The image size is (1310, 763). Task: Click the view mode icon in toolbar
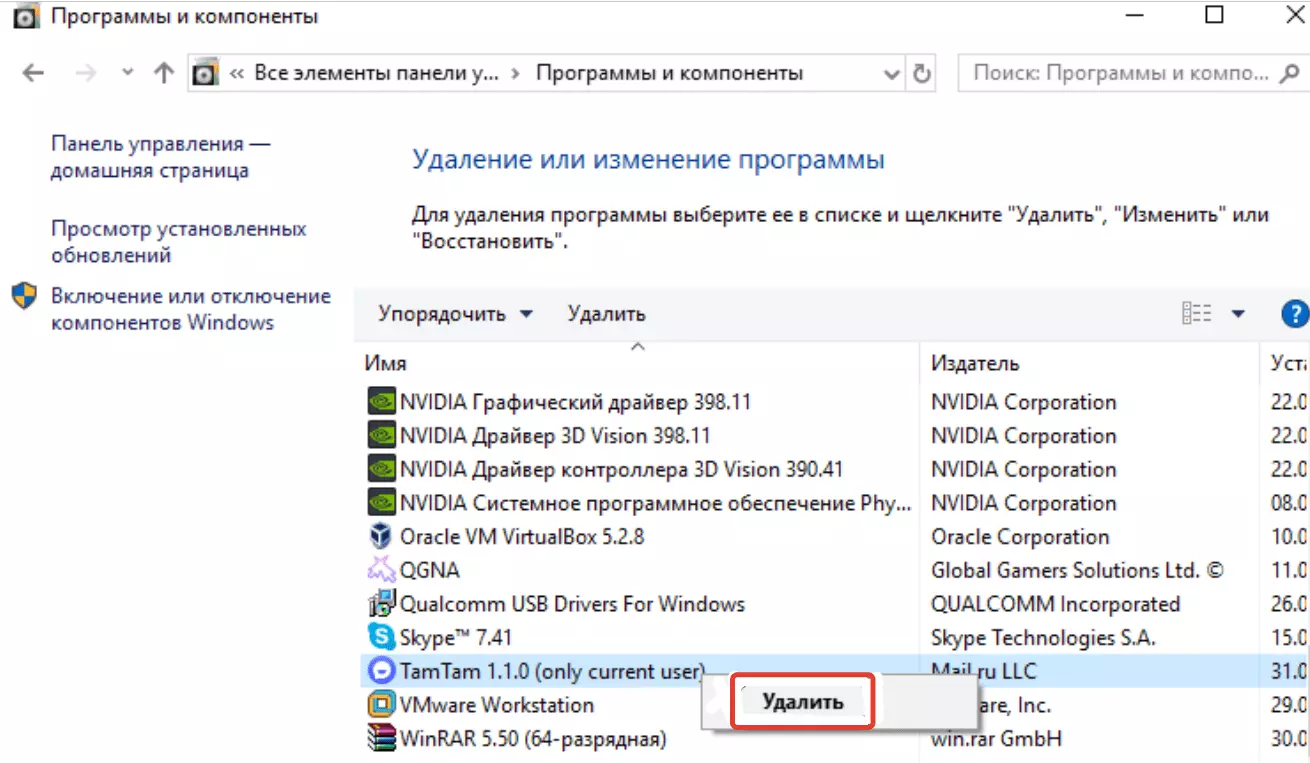1197,313
